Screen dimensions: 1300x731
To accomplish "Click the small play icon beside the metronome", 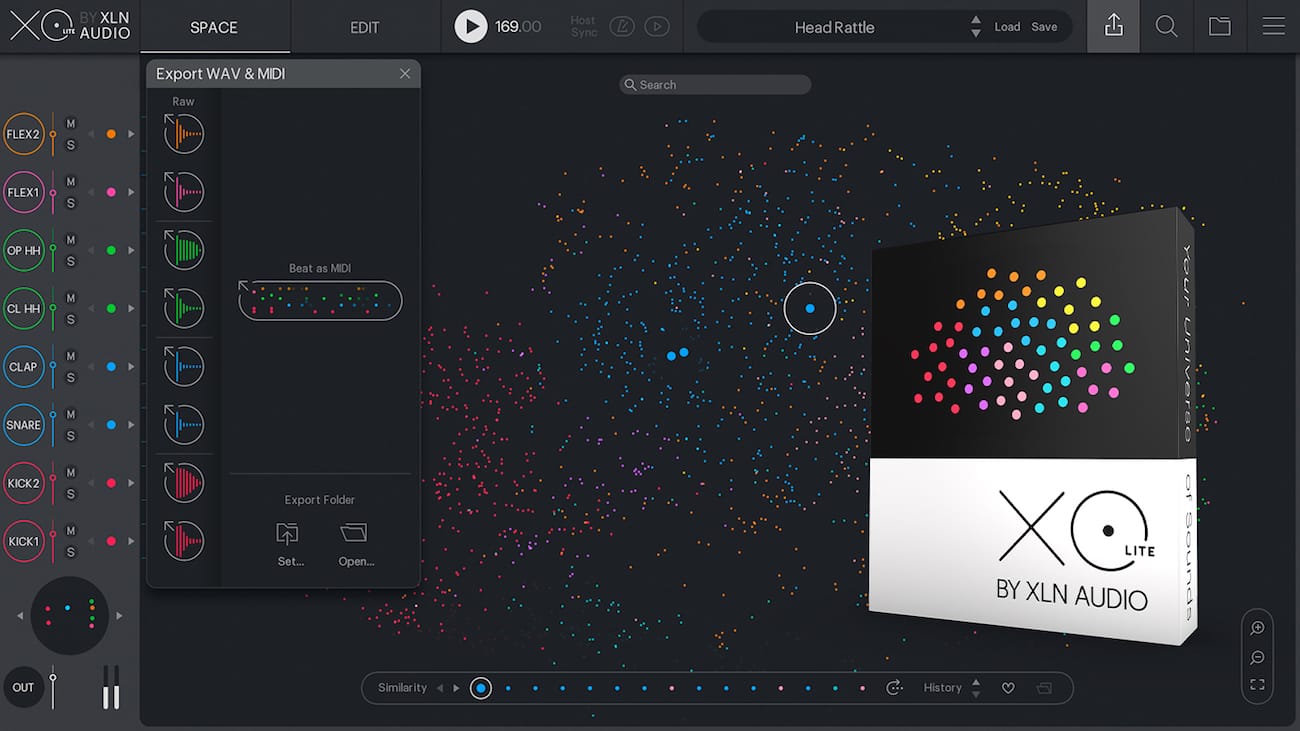I will (657, 27).
